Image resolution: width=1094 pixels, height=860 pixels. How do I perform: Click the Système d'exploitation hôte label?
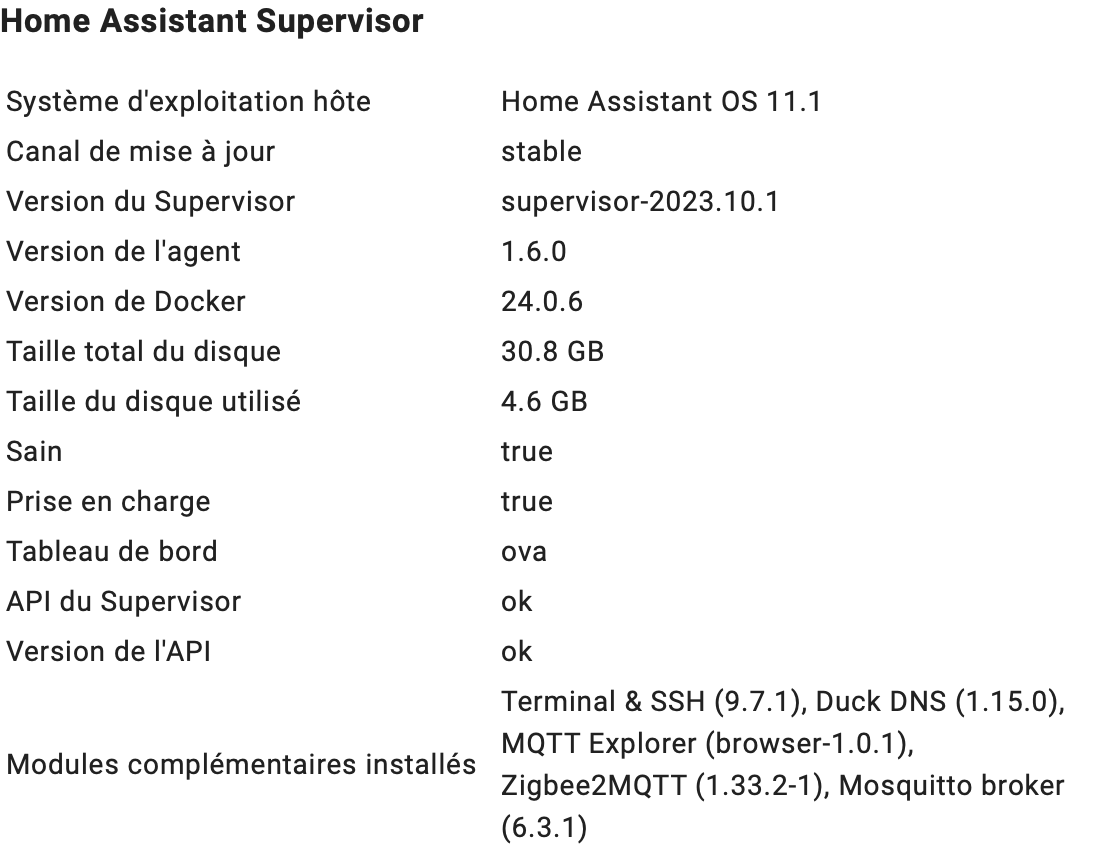[x=188, y=103]
